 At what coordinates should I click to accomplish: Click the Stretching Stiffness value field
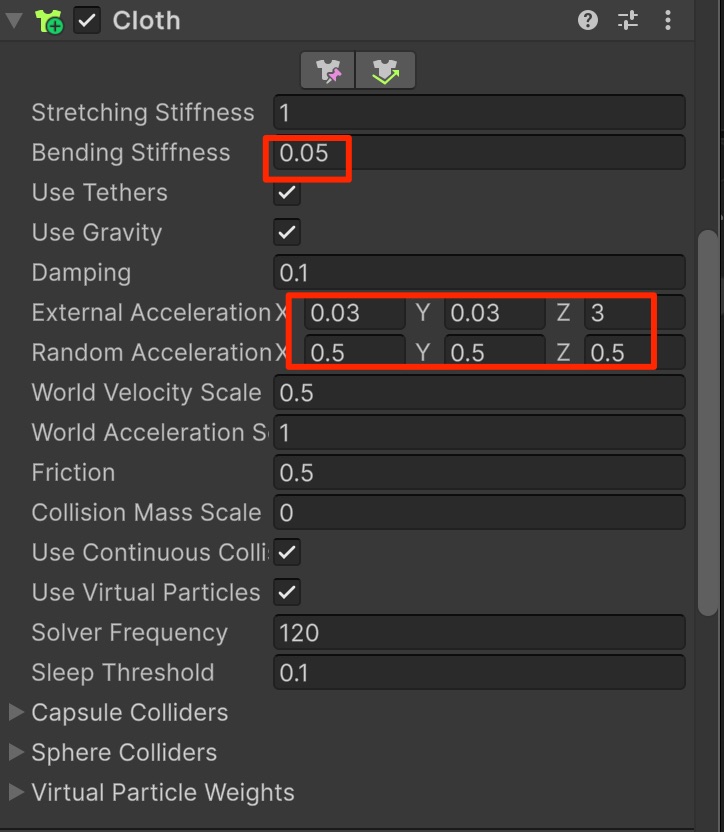coord(479,112)
